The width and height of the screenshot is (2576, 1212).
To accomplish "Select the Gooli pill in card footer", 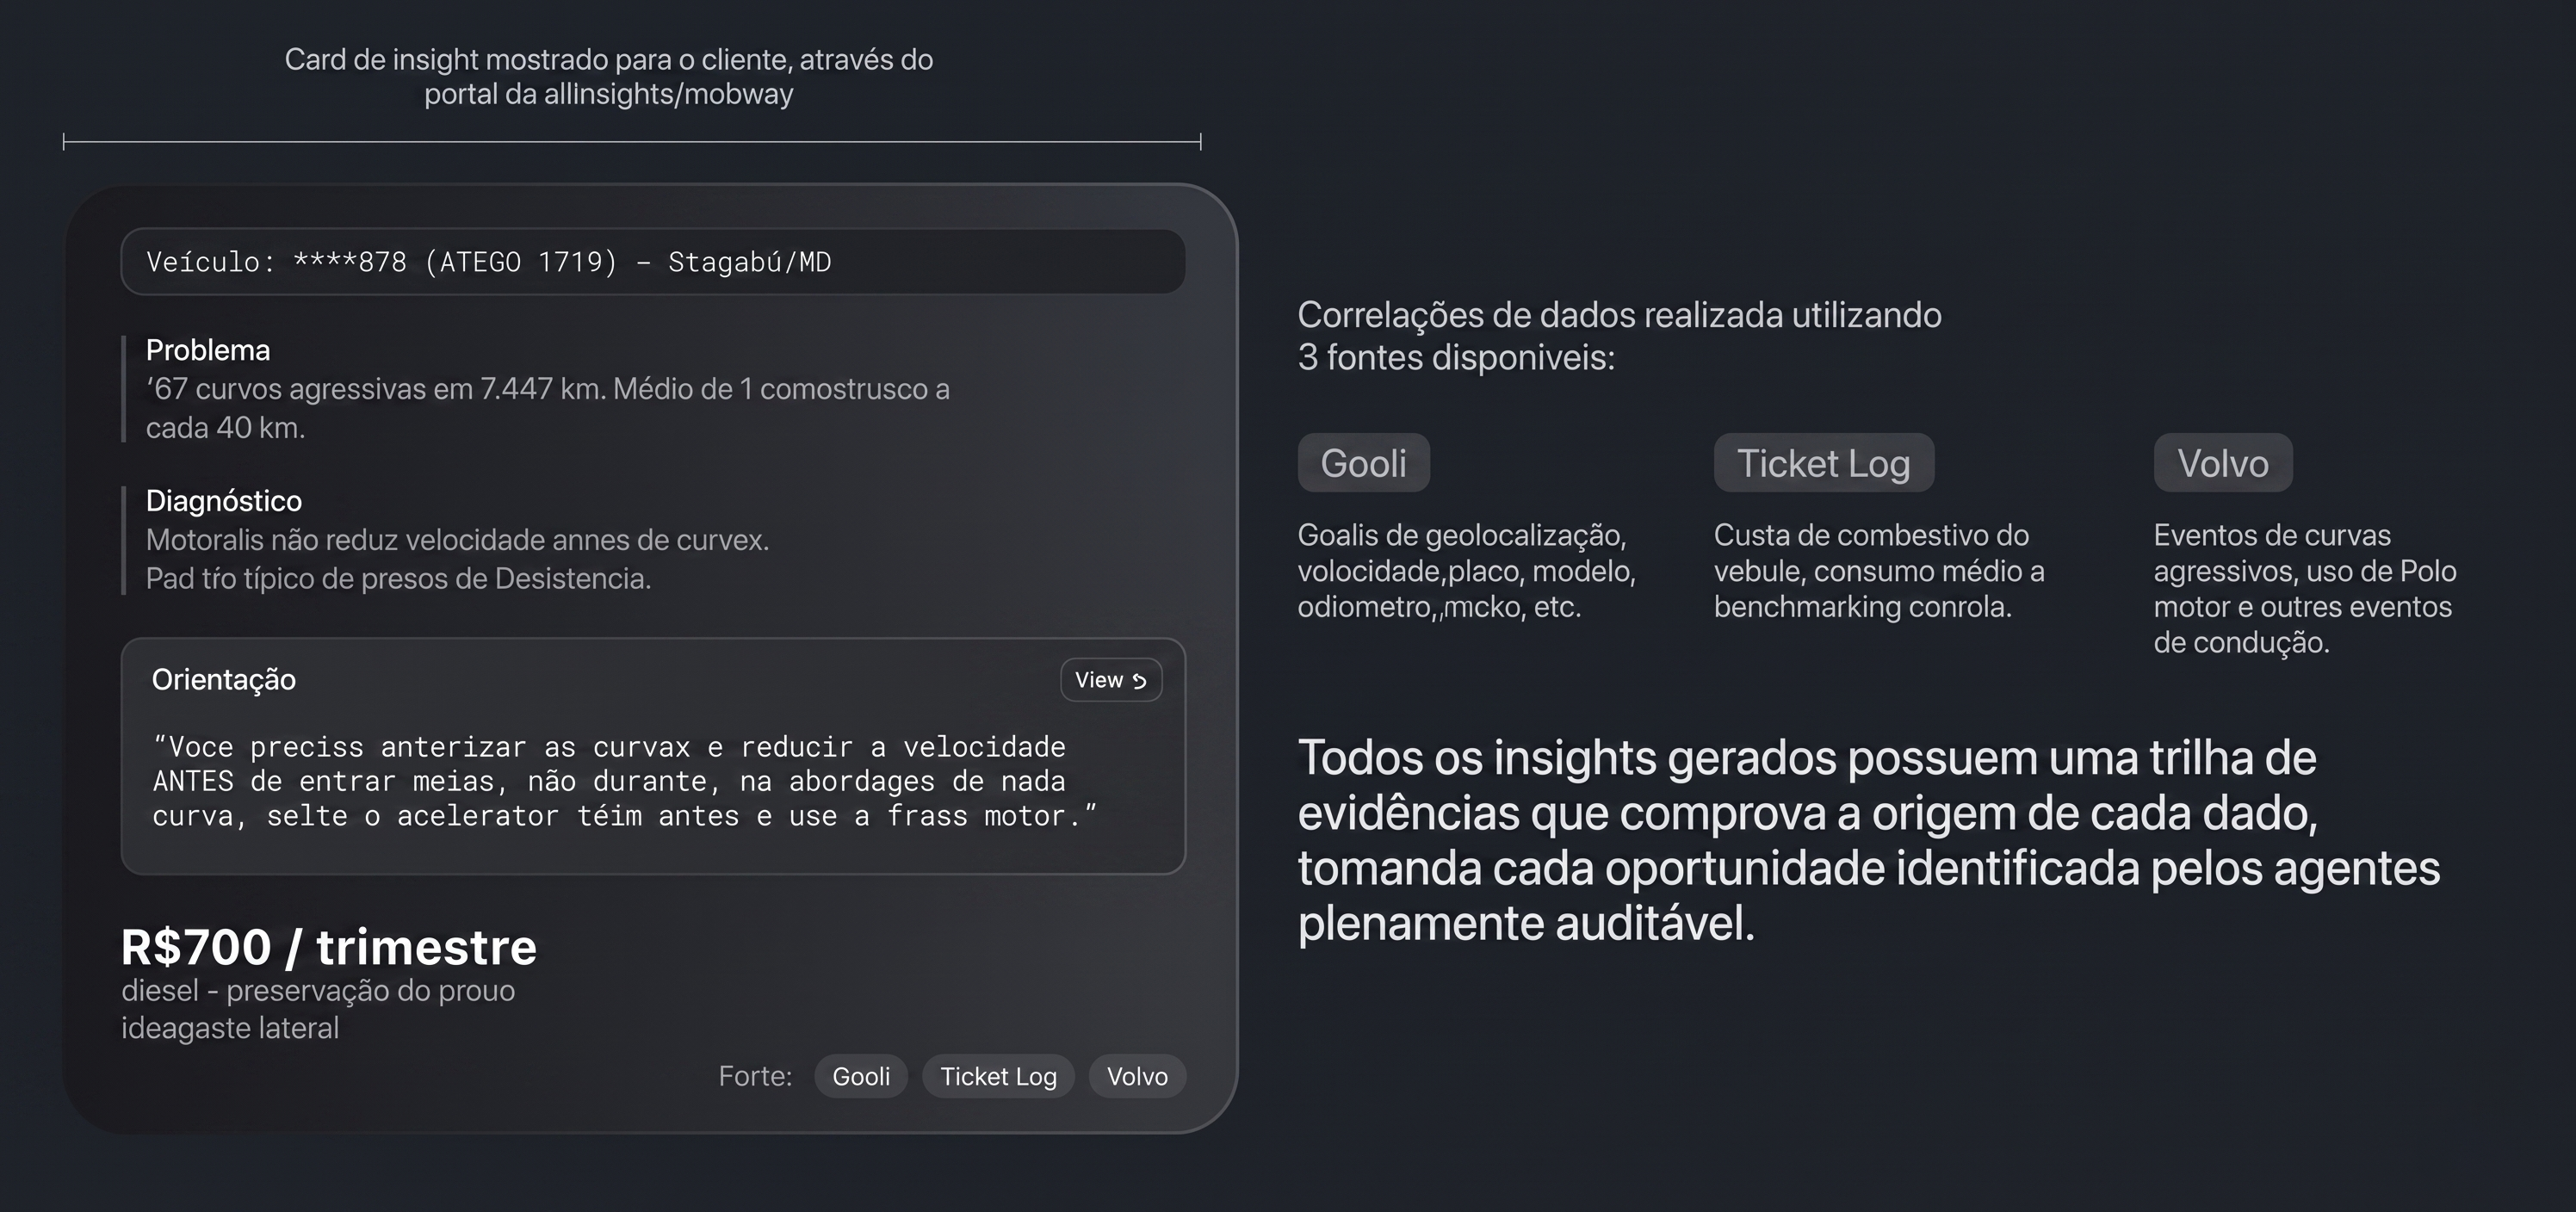I will [860, 1076].
